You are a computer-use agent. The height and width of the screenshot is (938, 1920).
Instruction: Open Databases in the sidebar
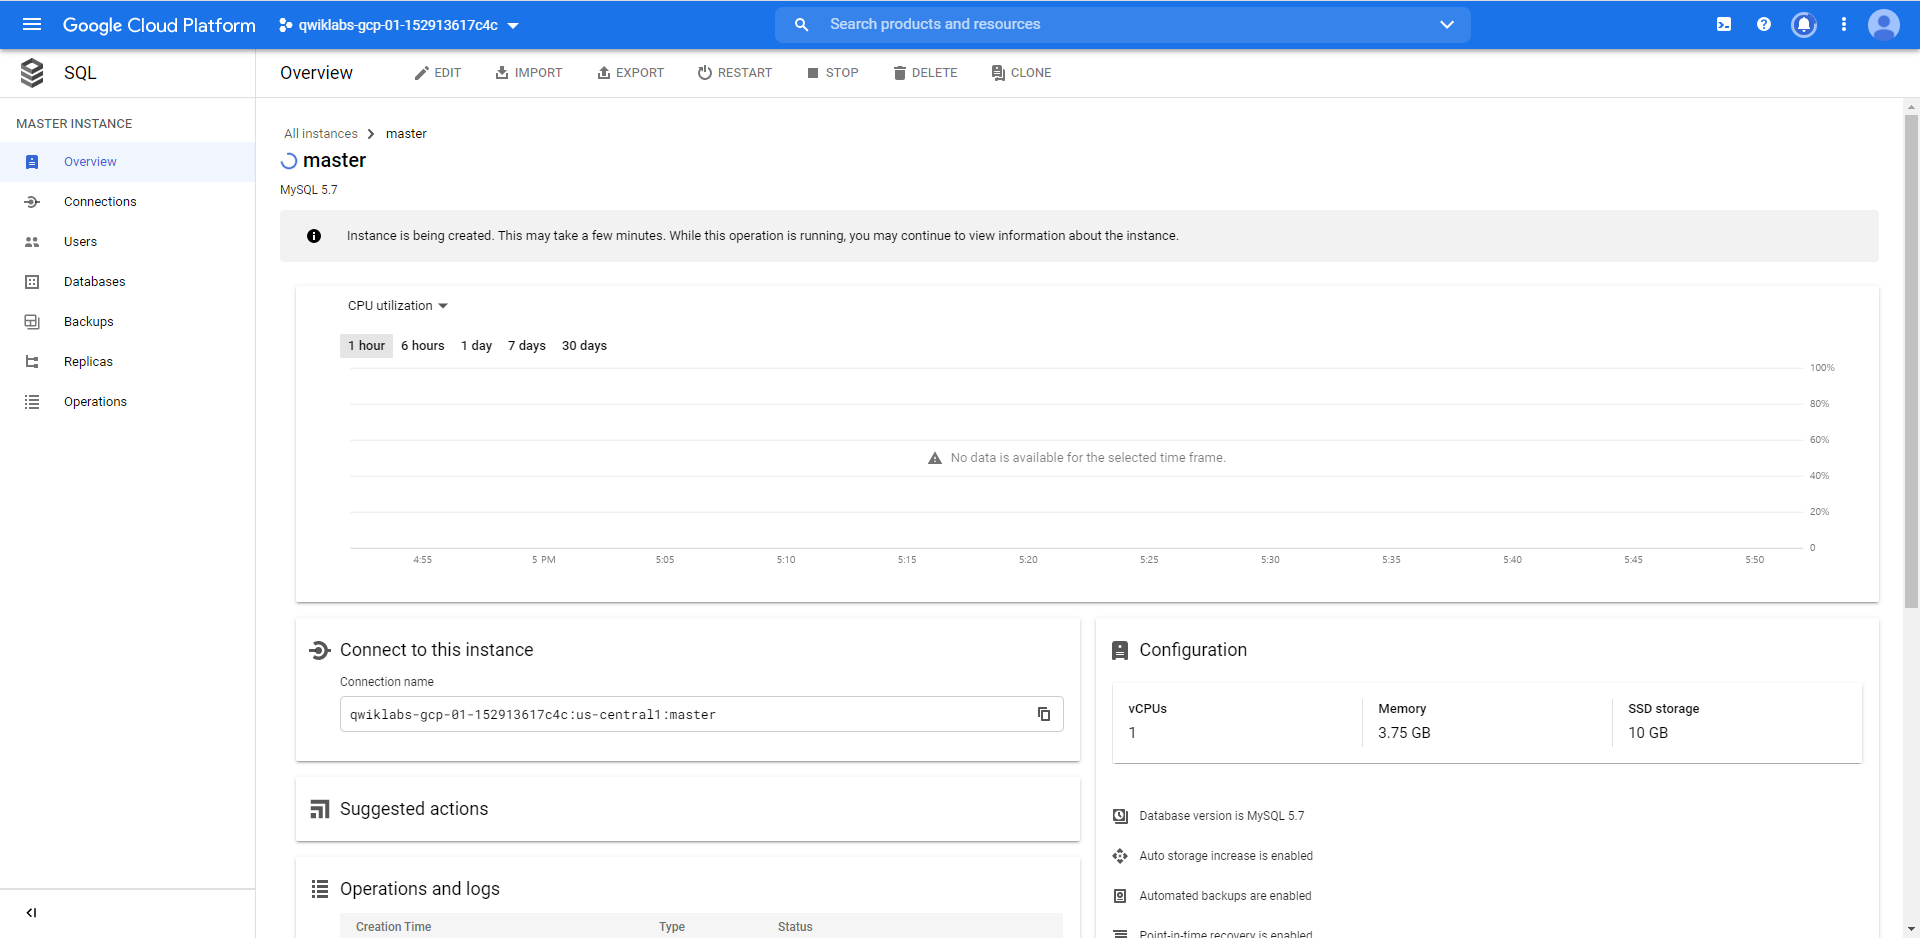coord(127,282)
